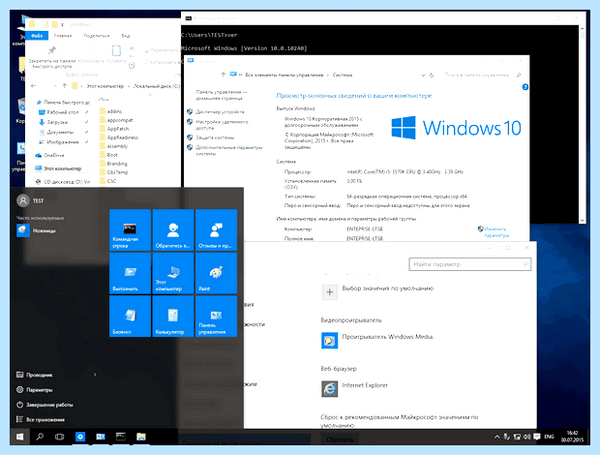
Task: Select the Downloads (Загрузки) quick access item
Action: click(x=54, y=122)
